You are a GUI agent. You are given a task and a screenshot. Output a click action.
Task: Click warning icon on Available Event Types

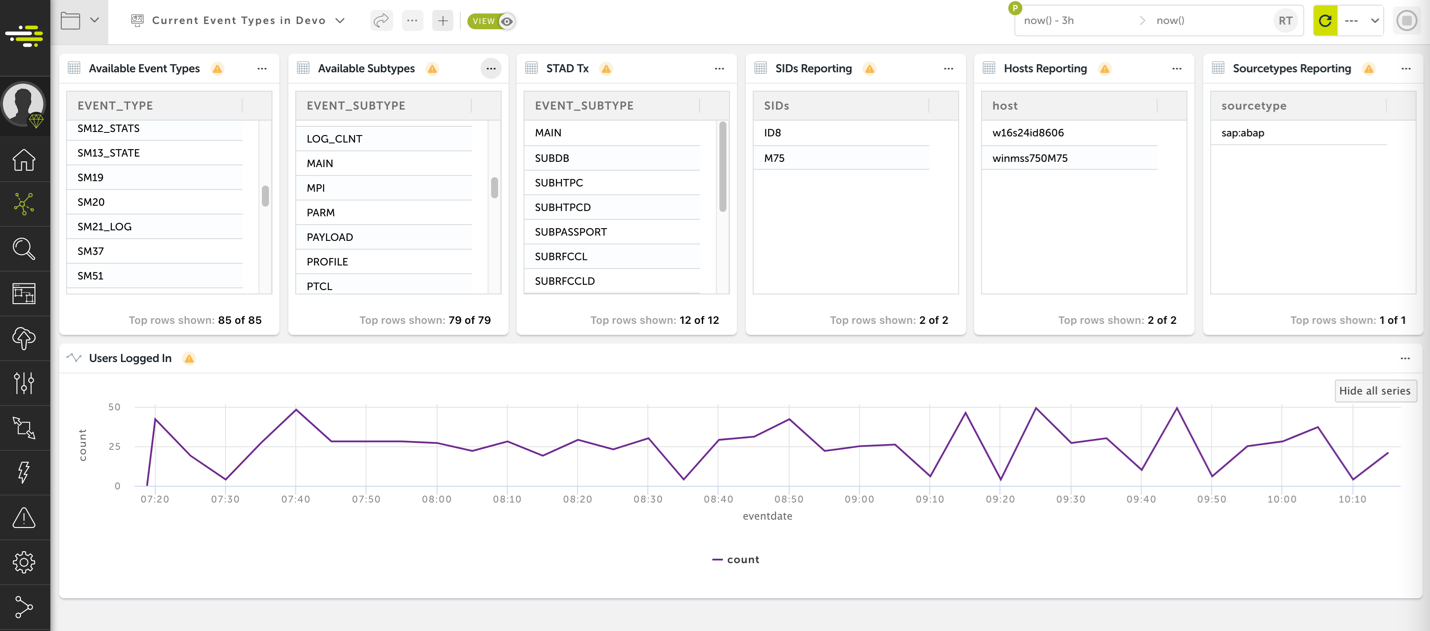coord(217,69)
